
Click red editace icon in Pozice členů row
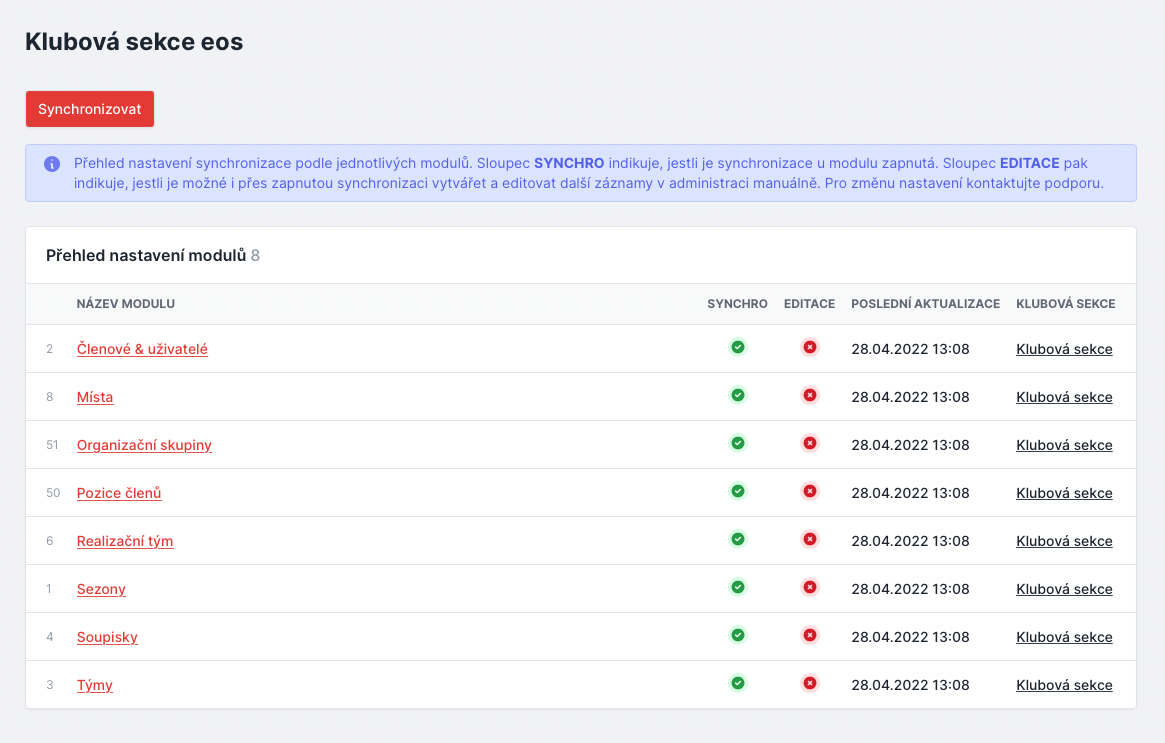810,491
